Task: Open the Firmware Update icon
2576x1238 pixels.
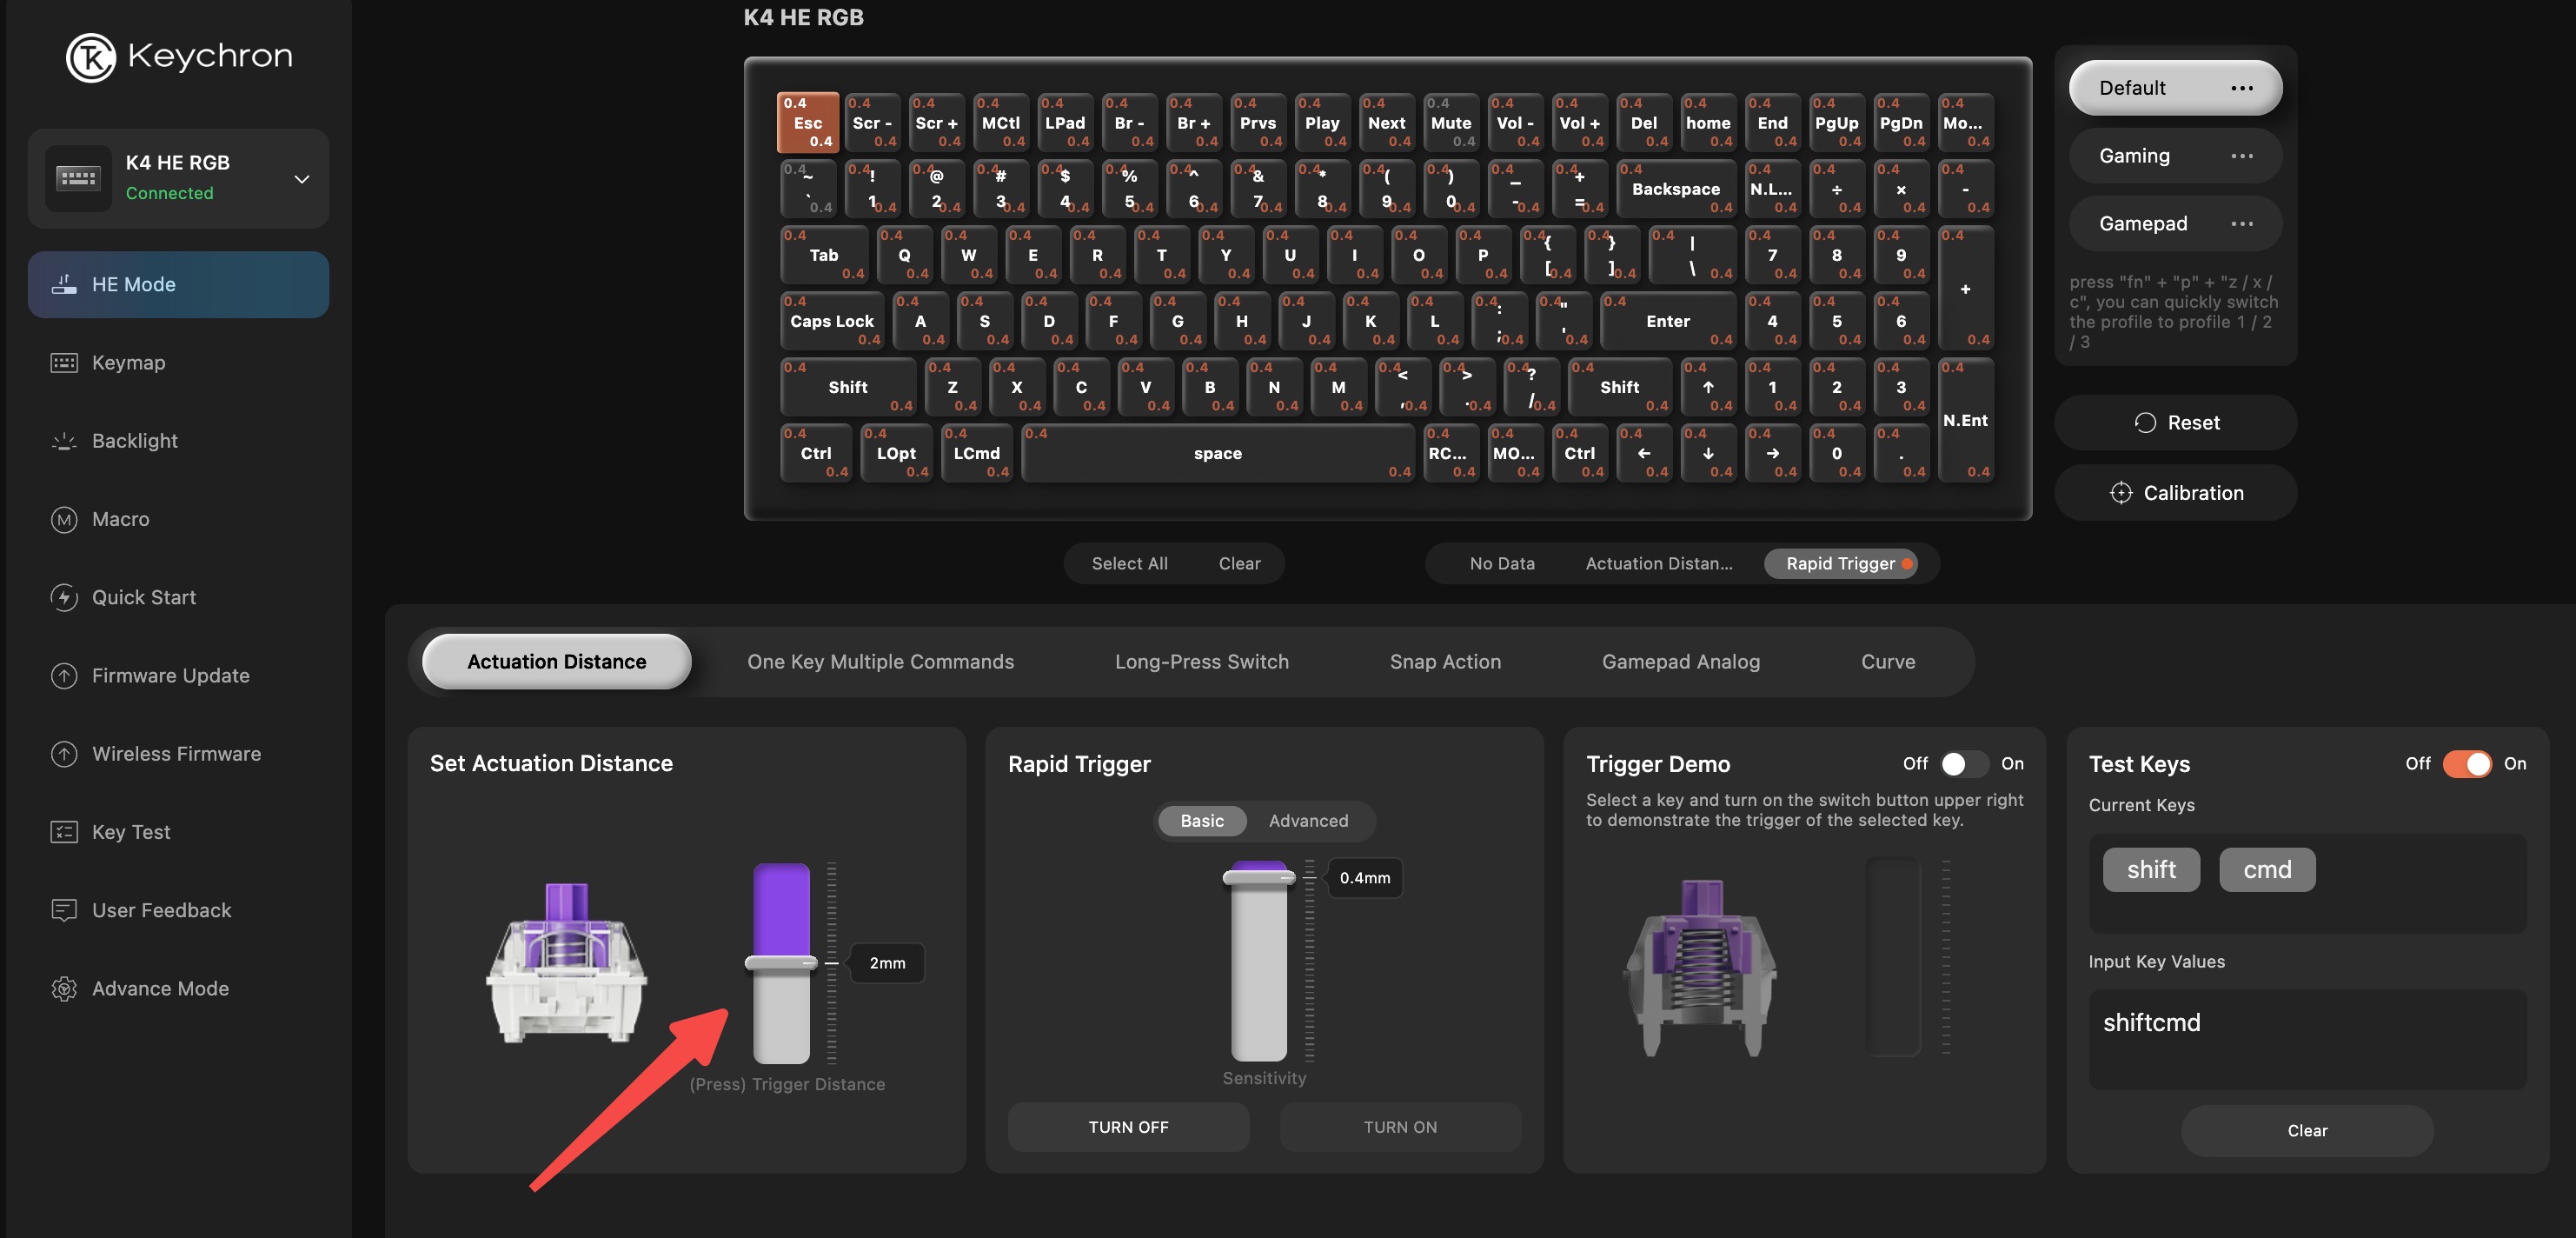Action: point(64,676)
